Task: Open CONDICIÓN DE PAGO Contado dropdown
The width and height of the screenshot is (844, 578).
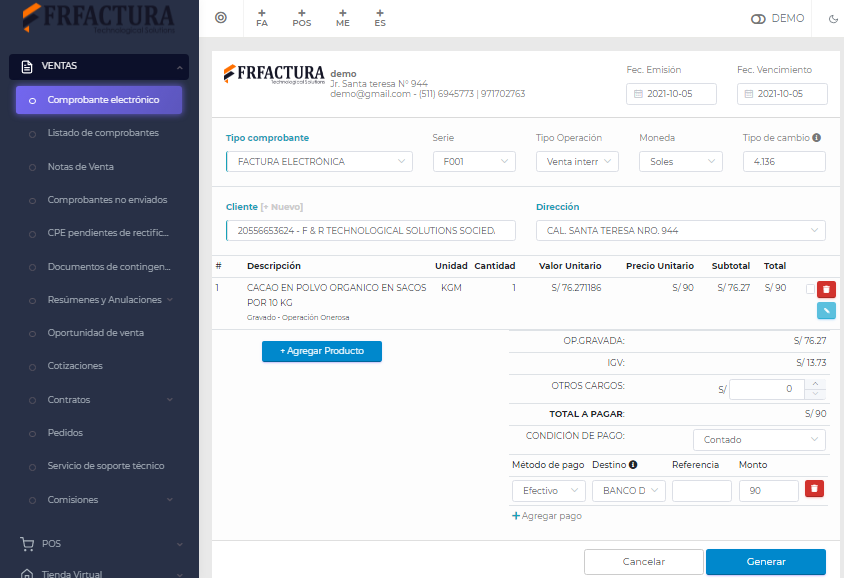Action: (x=759, y=440)
